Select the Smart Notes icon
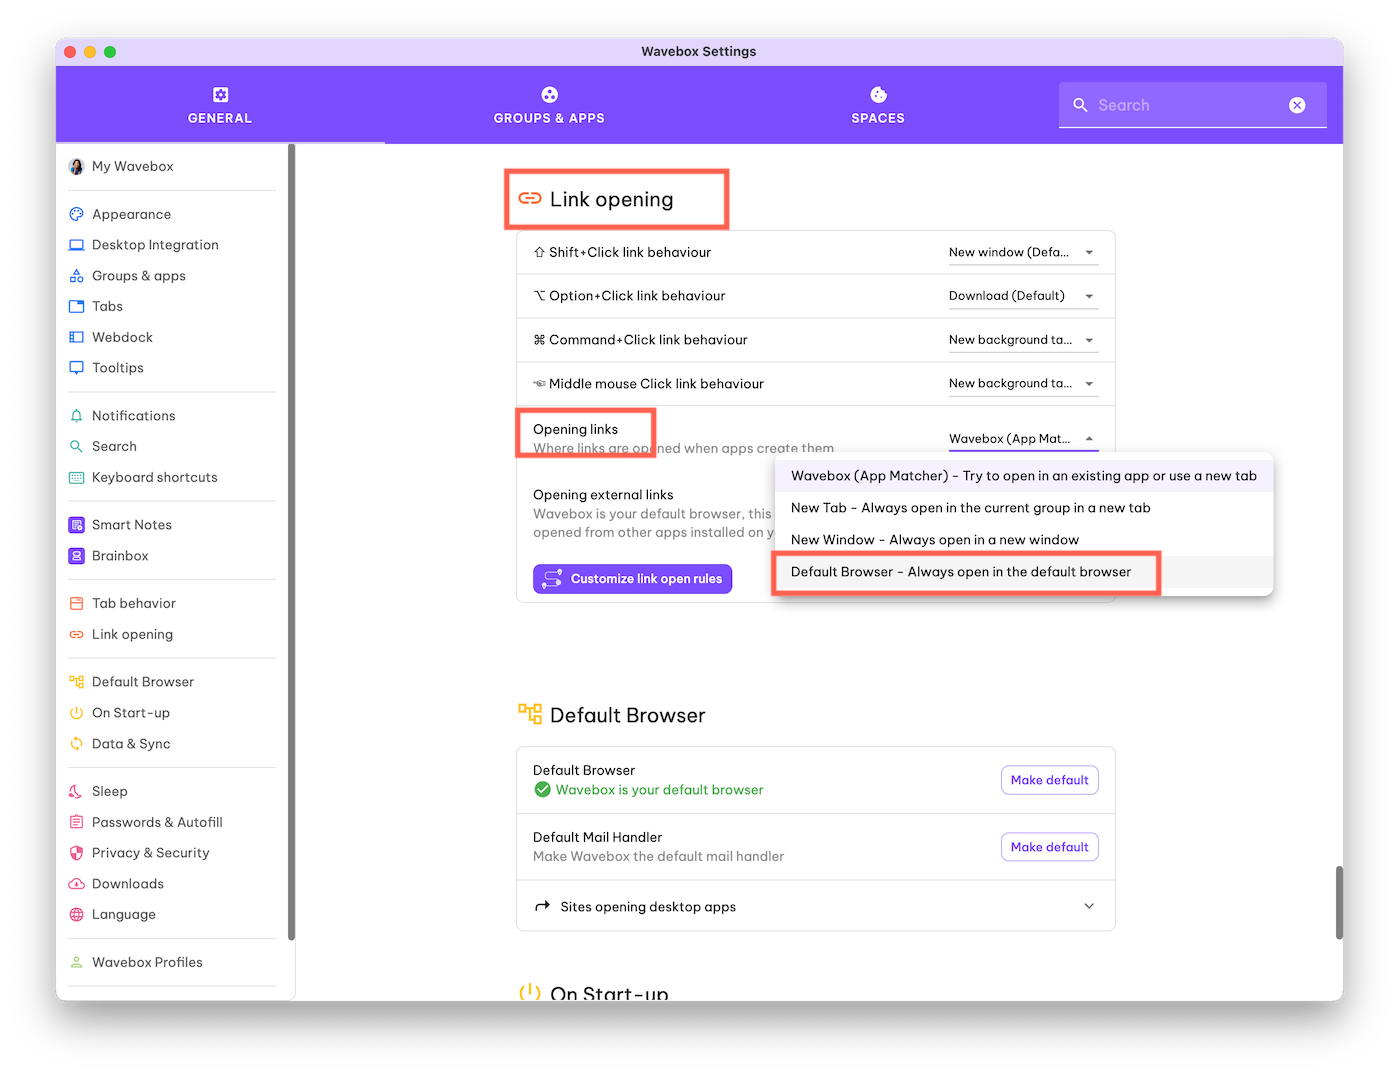 [76, 525]
